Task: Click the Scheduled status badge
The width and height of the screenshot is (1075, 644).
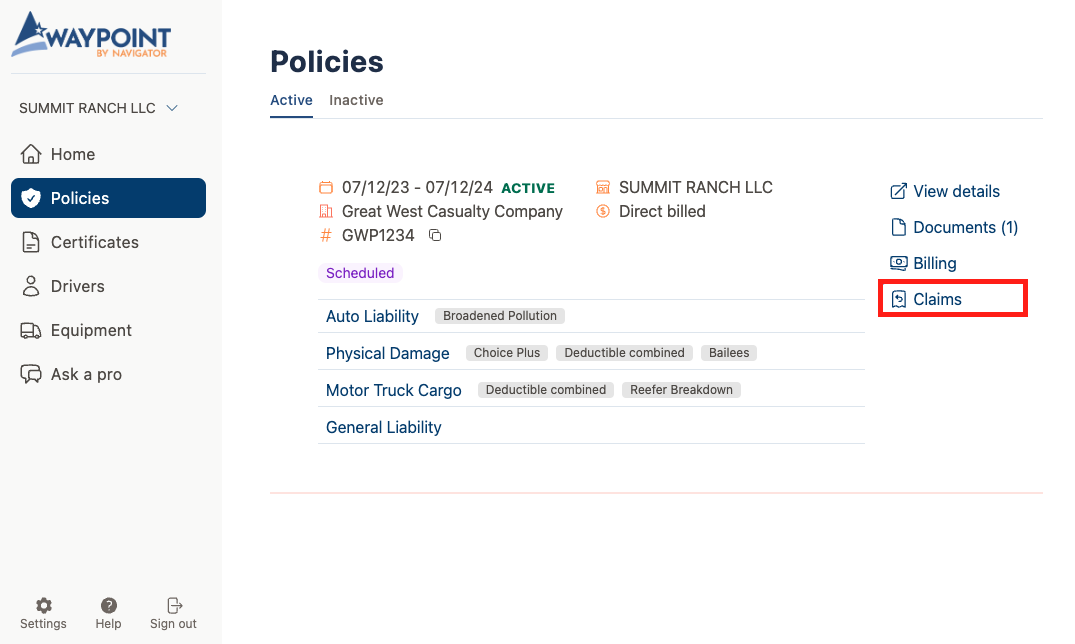Action: point(359,272)
